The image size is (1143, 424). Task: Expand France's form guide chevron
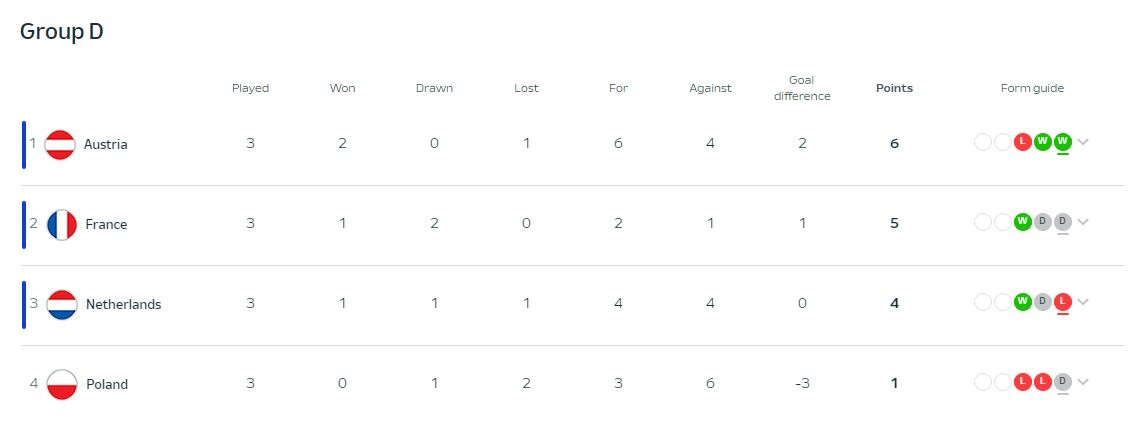point(1083,222)
